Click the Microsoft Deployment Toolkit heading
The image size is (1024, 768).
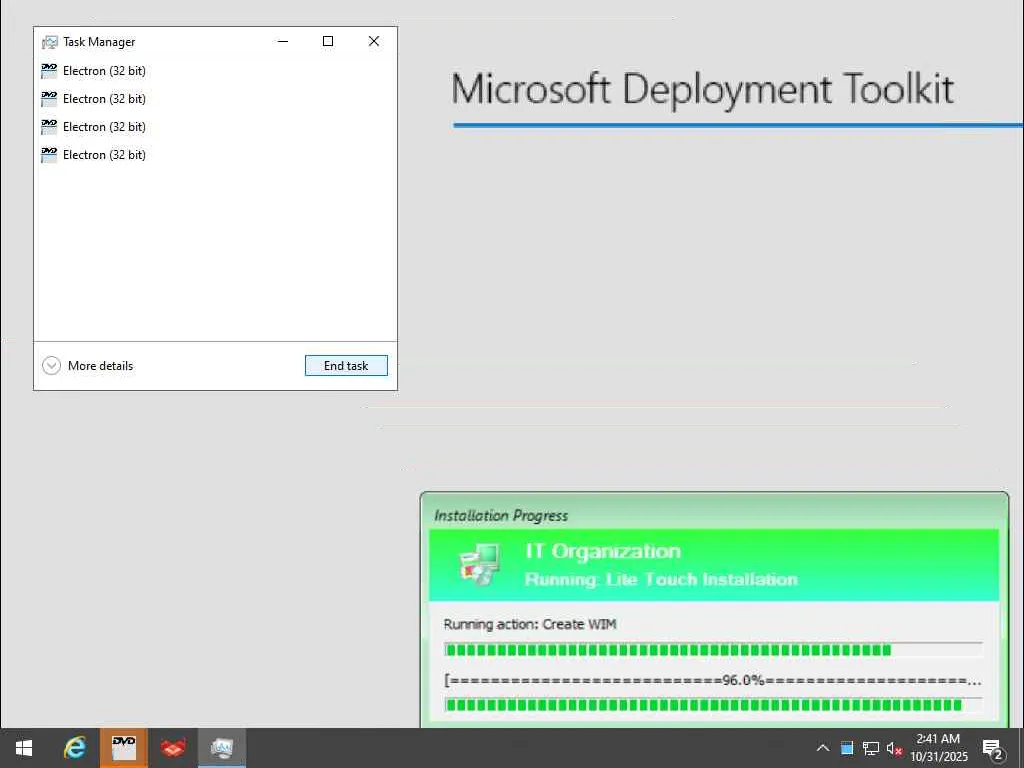pyautogui.click(x=703, y=89)
